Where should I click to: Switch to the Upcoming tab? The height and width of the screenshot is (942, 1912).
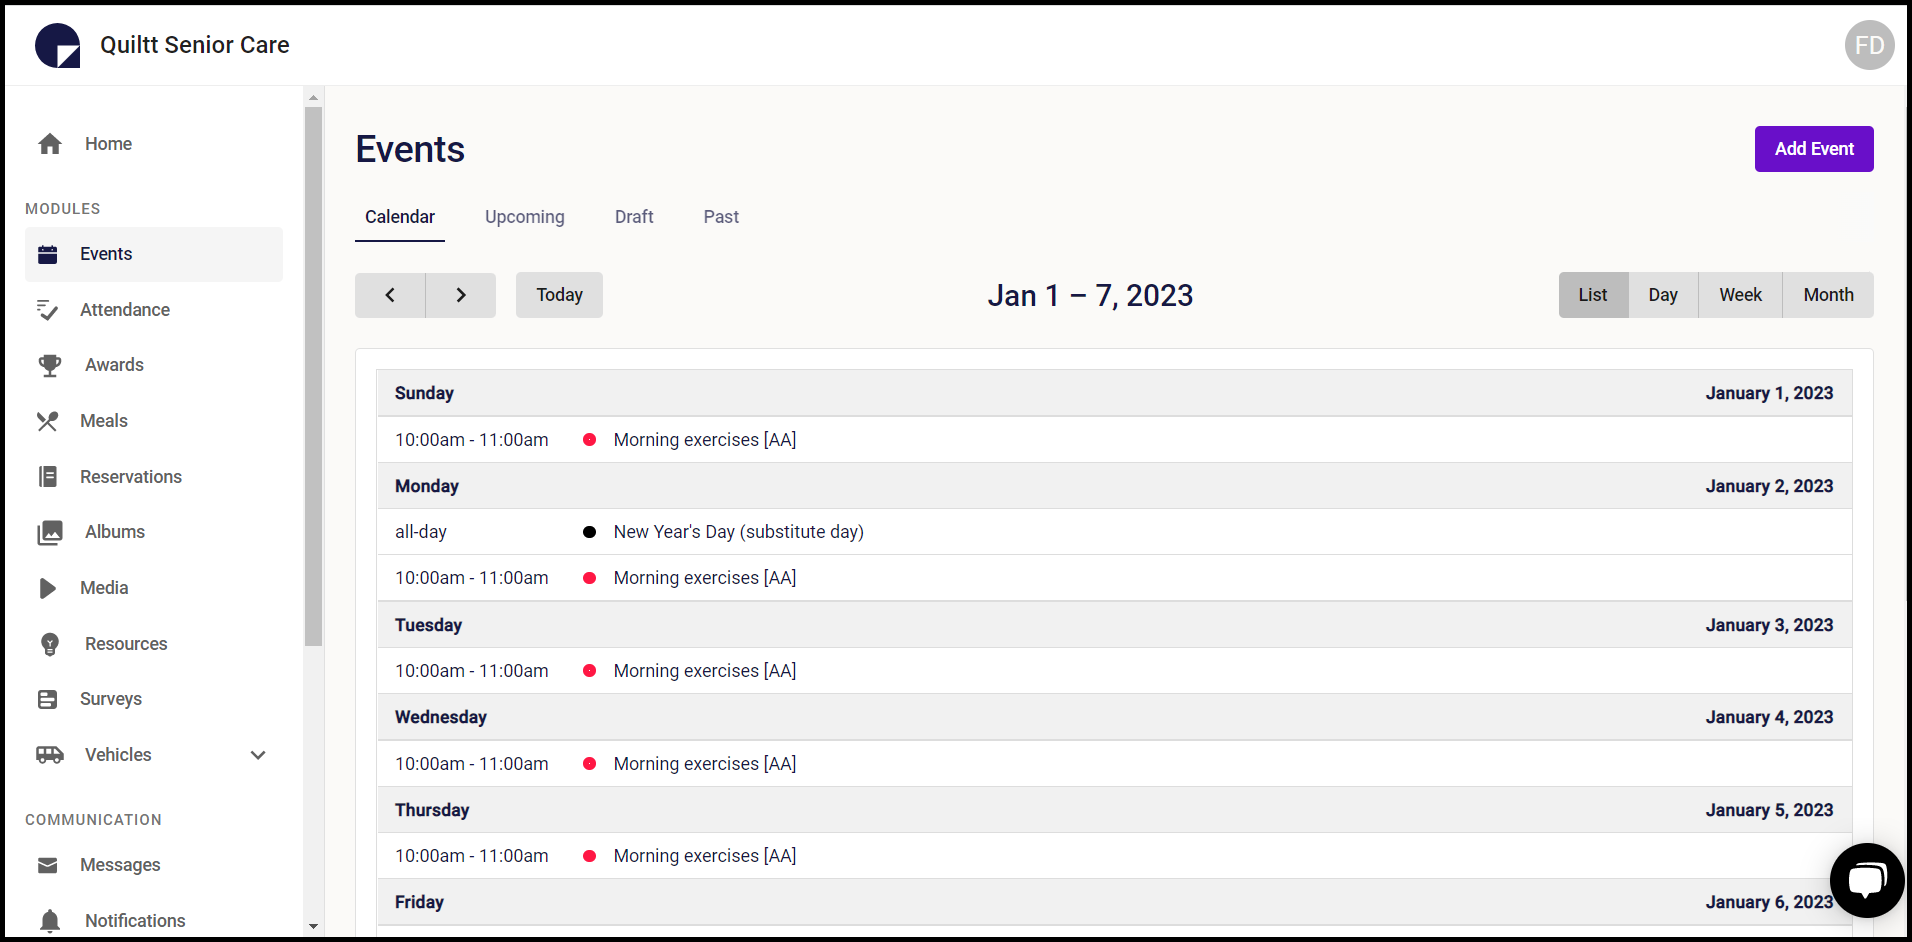524,216
